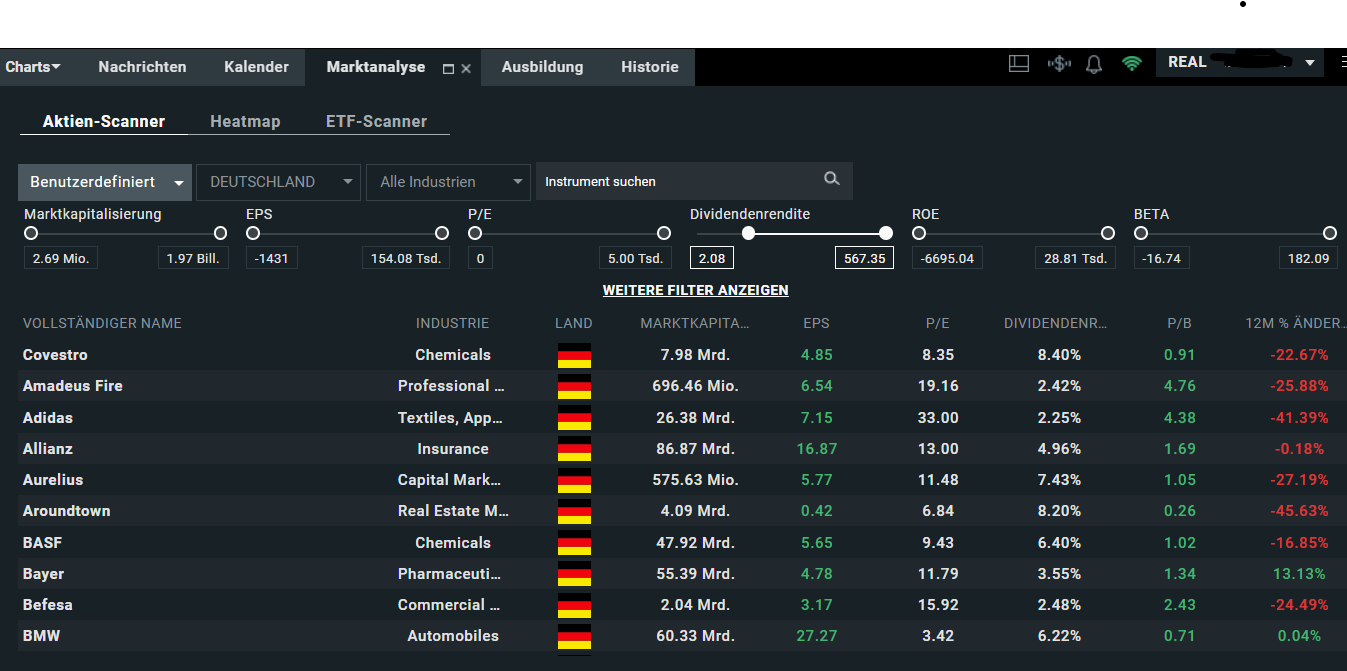The image size is (1347, 671).
Task: Open the deposit funds dollar icon
Action: coord(1059,64)
